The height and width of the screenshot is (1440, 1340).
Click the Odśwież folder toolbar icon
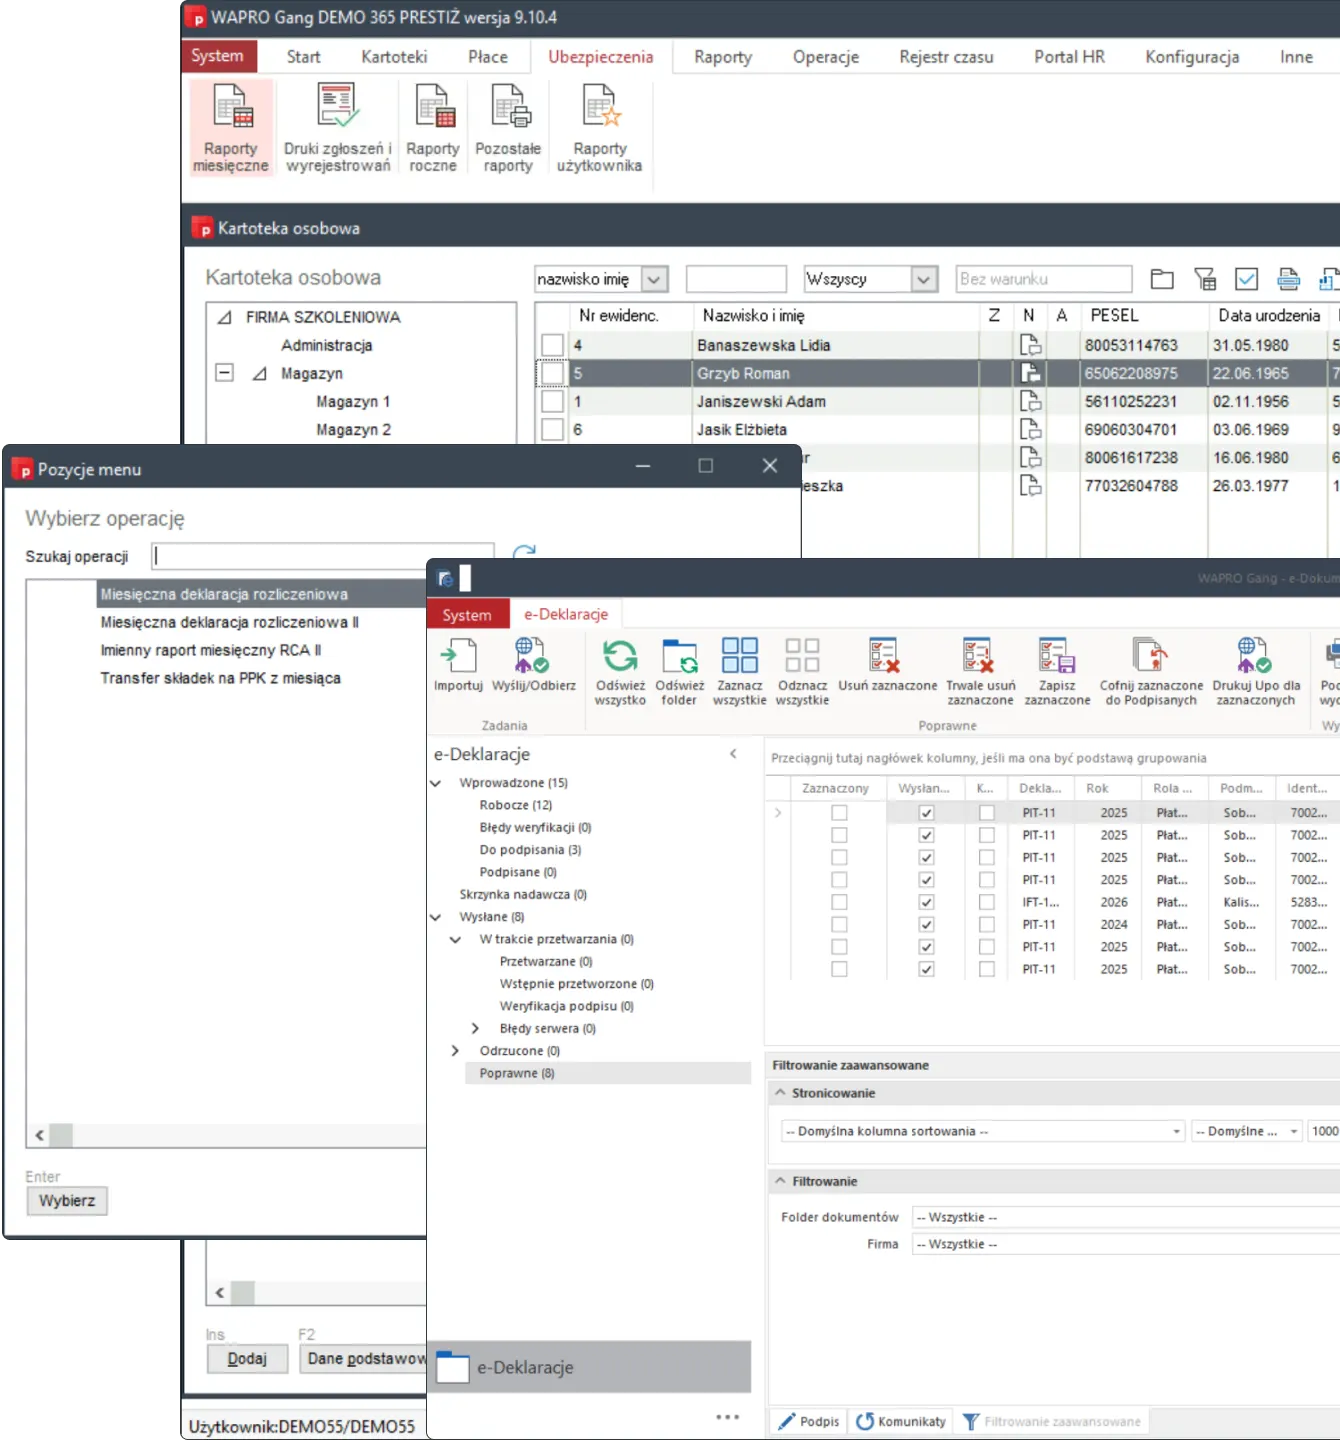point(680,672)
